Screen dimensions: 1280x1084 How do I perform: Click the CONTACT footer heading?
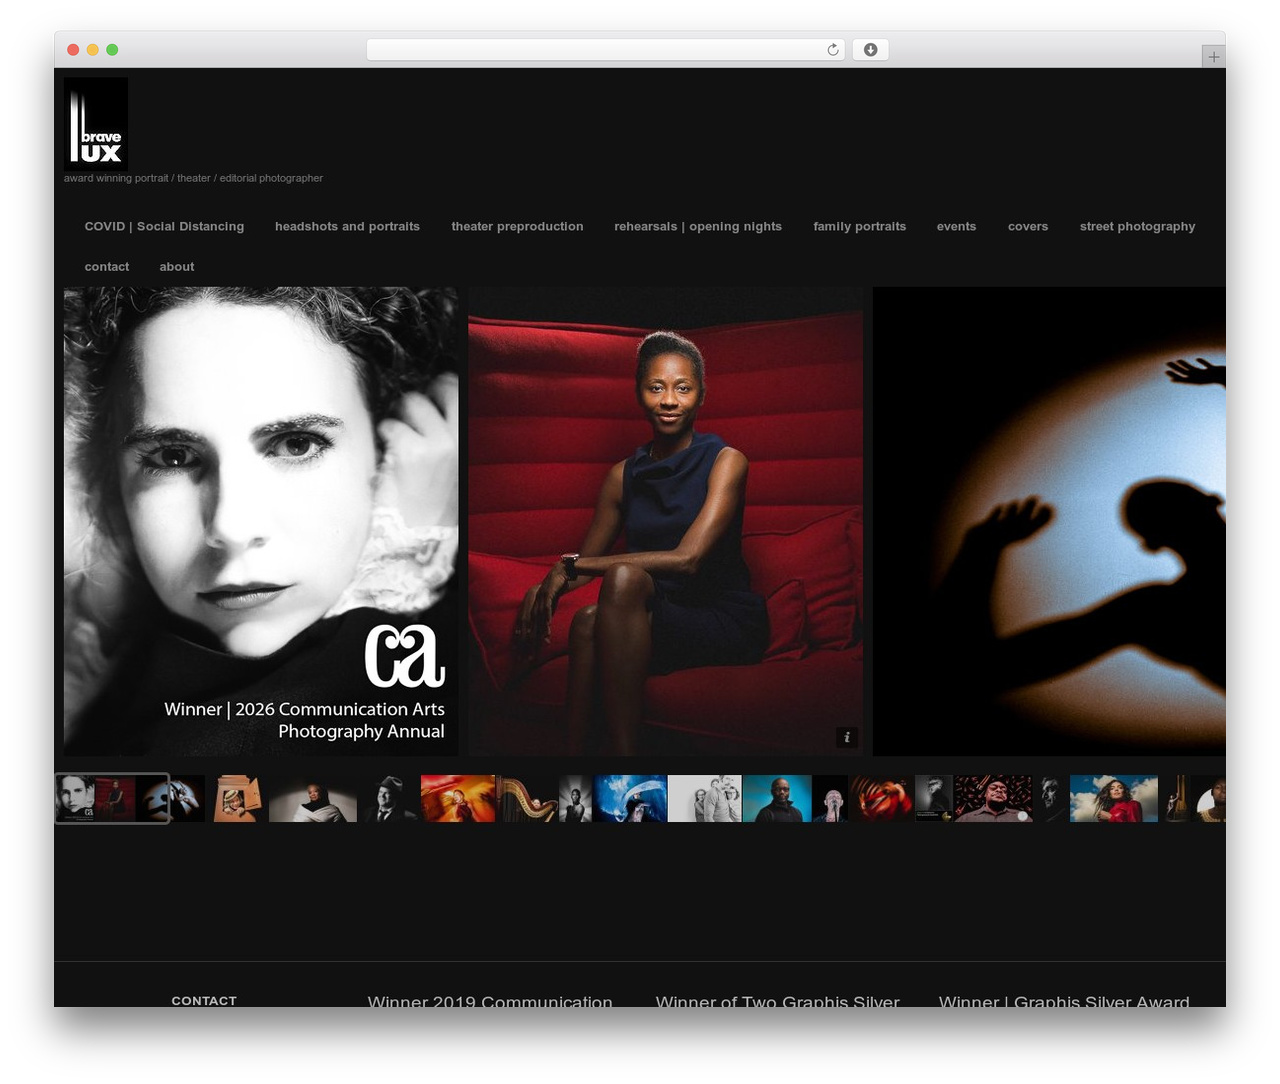click(x=204, y=1000)
